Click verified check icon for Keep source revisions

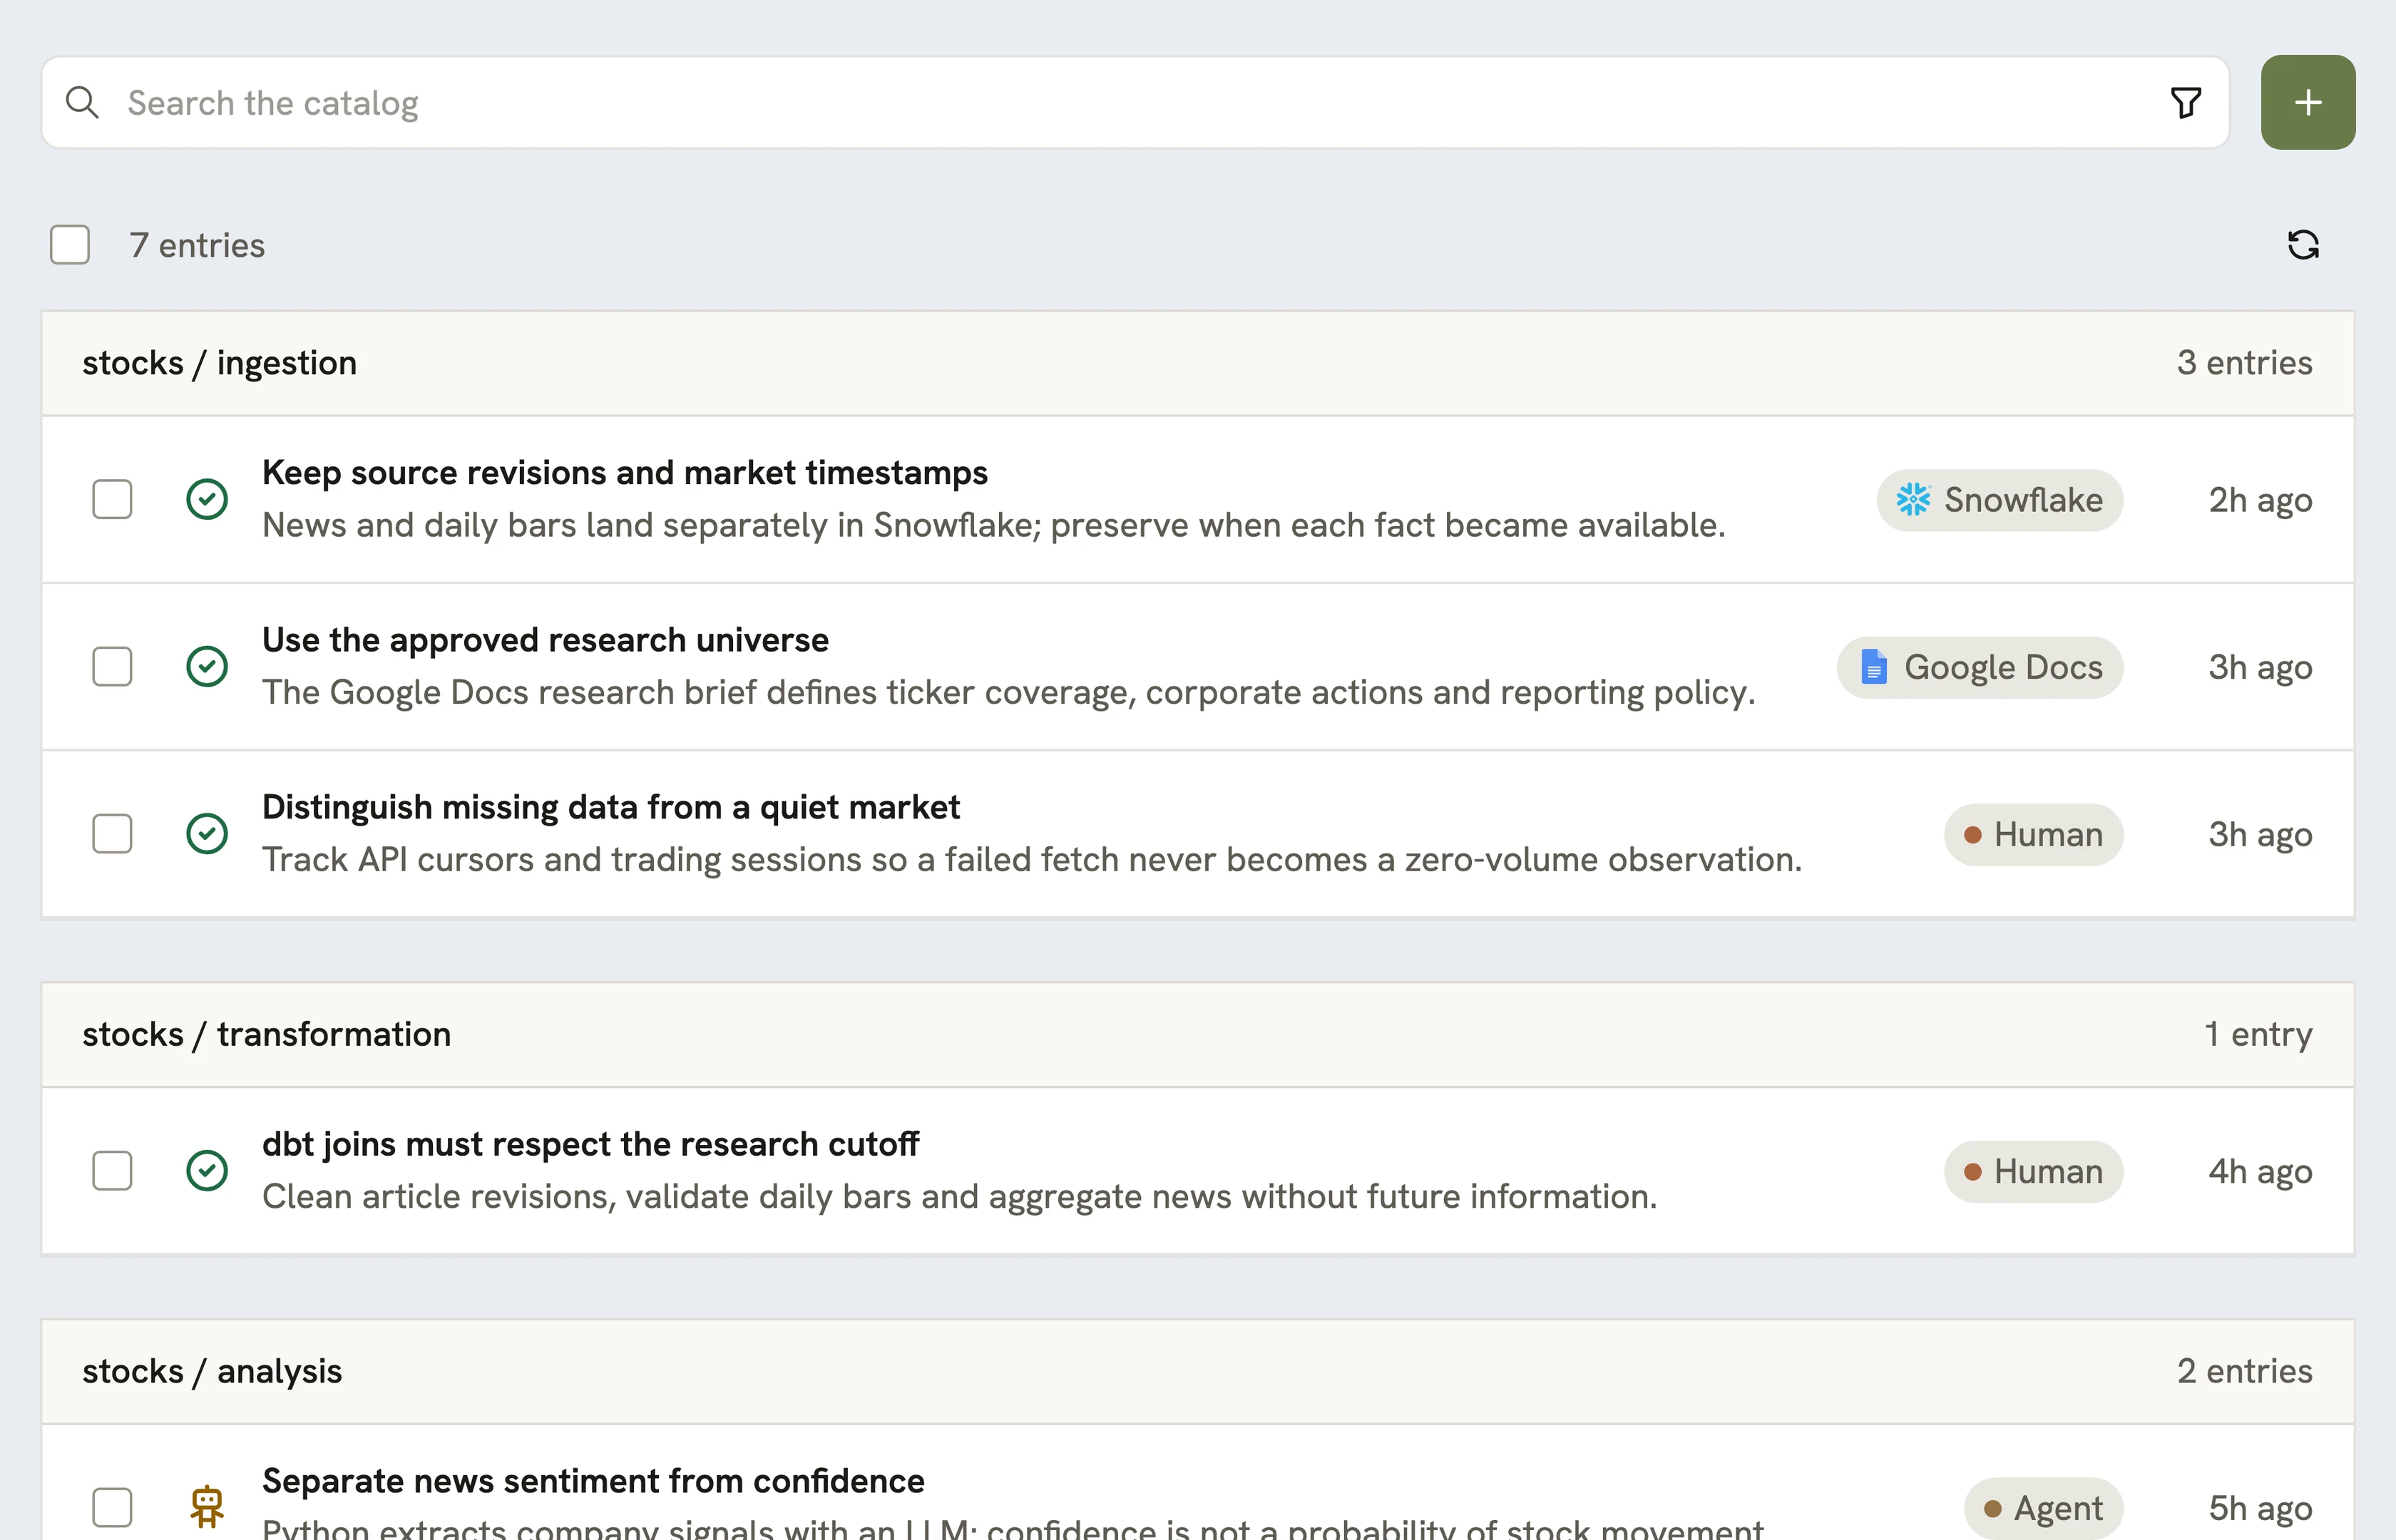207,499
